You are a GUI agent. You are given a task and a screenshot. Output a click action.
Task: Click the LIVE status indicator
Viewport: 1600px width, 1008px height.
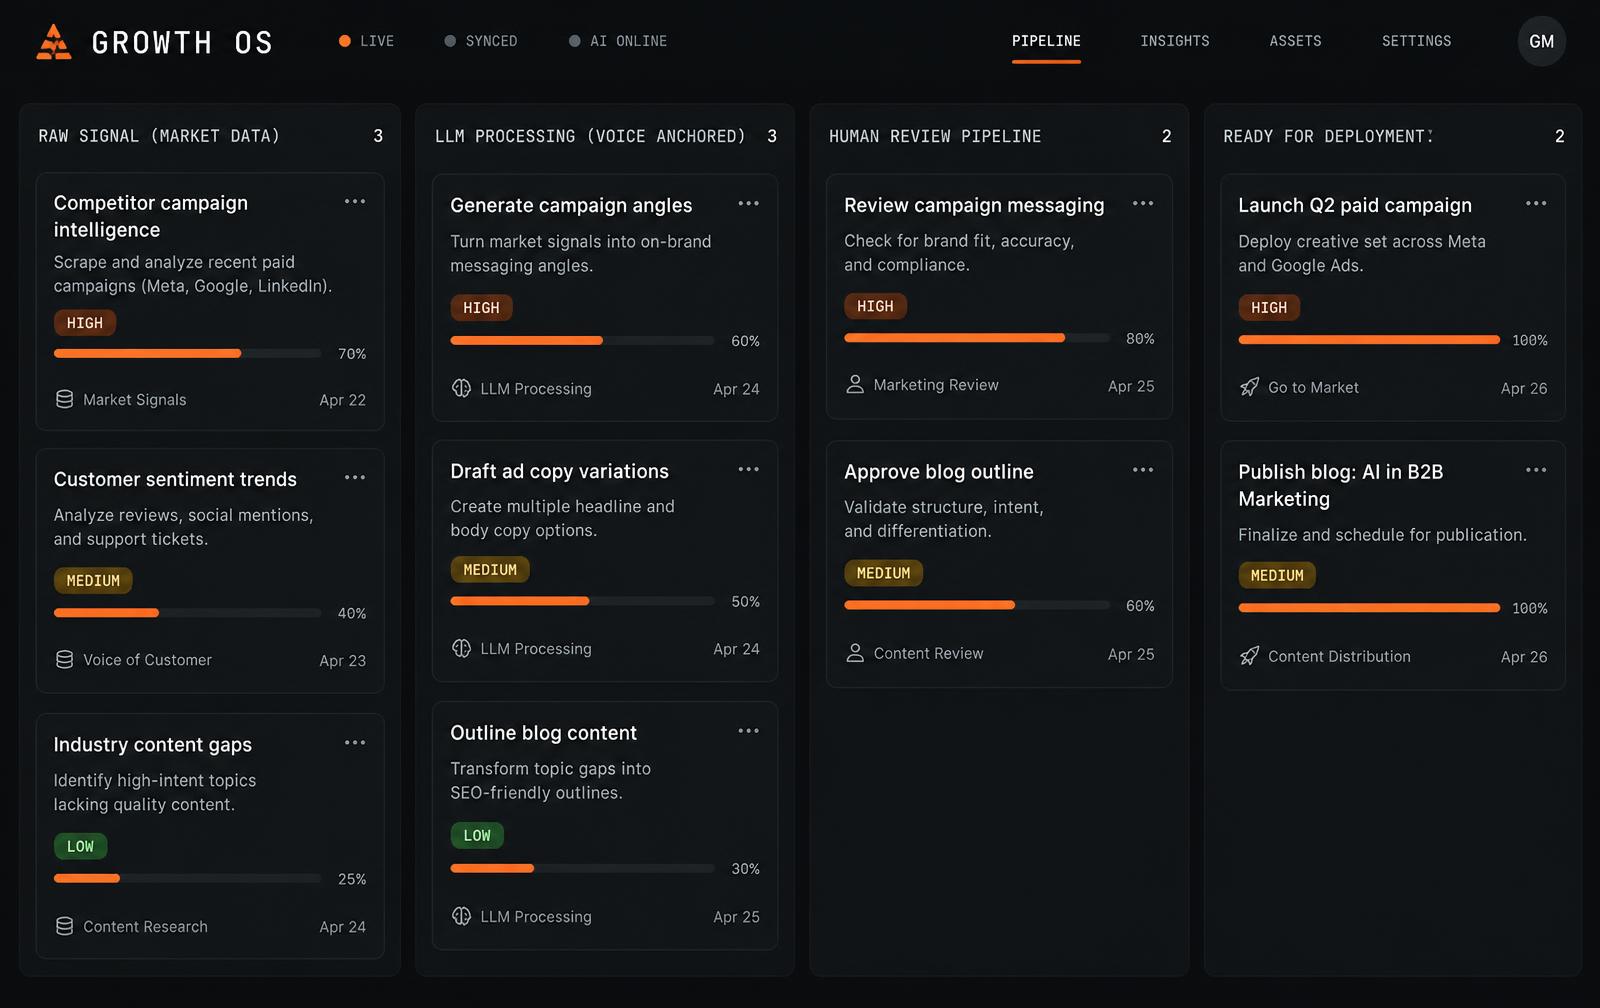pos(366,41)
